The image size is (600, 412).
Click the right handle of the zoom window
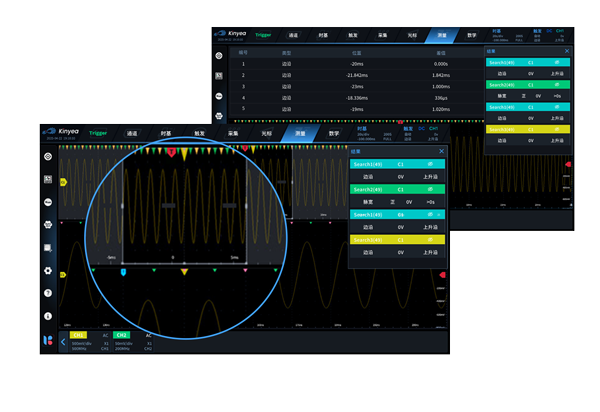[246, 206]
